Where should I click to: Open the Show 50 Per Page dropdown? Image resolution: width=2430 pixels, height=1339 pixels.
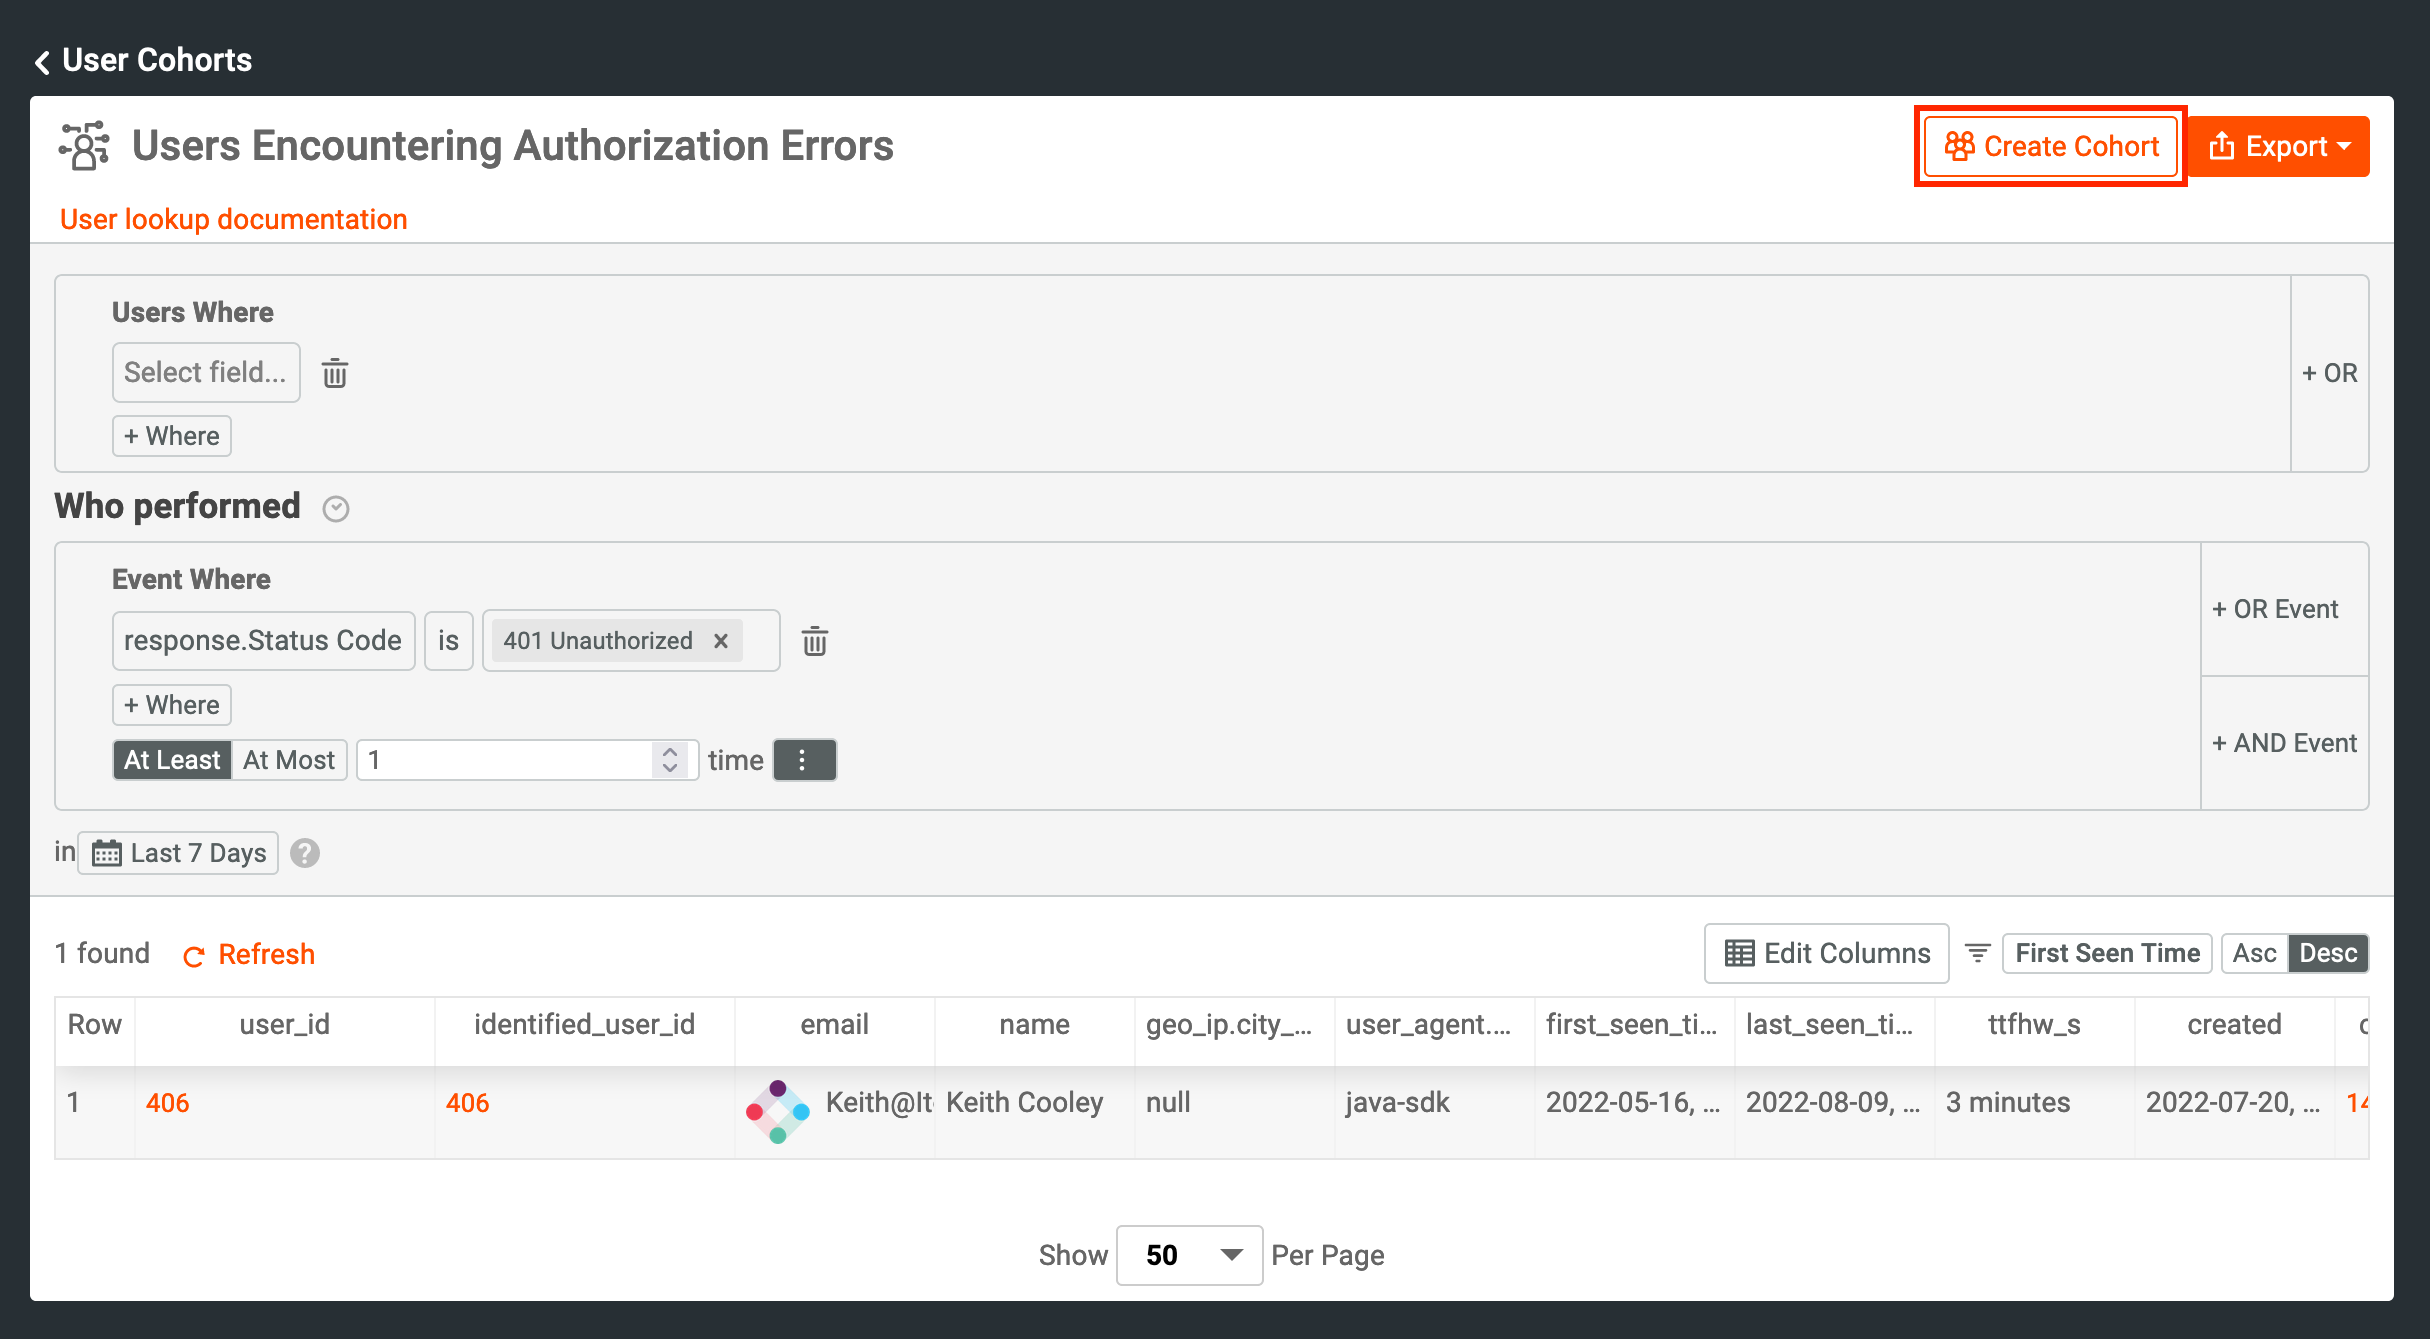(x=1189, y=1255)
